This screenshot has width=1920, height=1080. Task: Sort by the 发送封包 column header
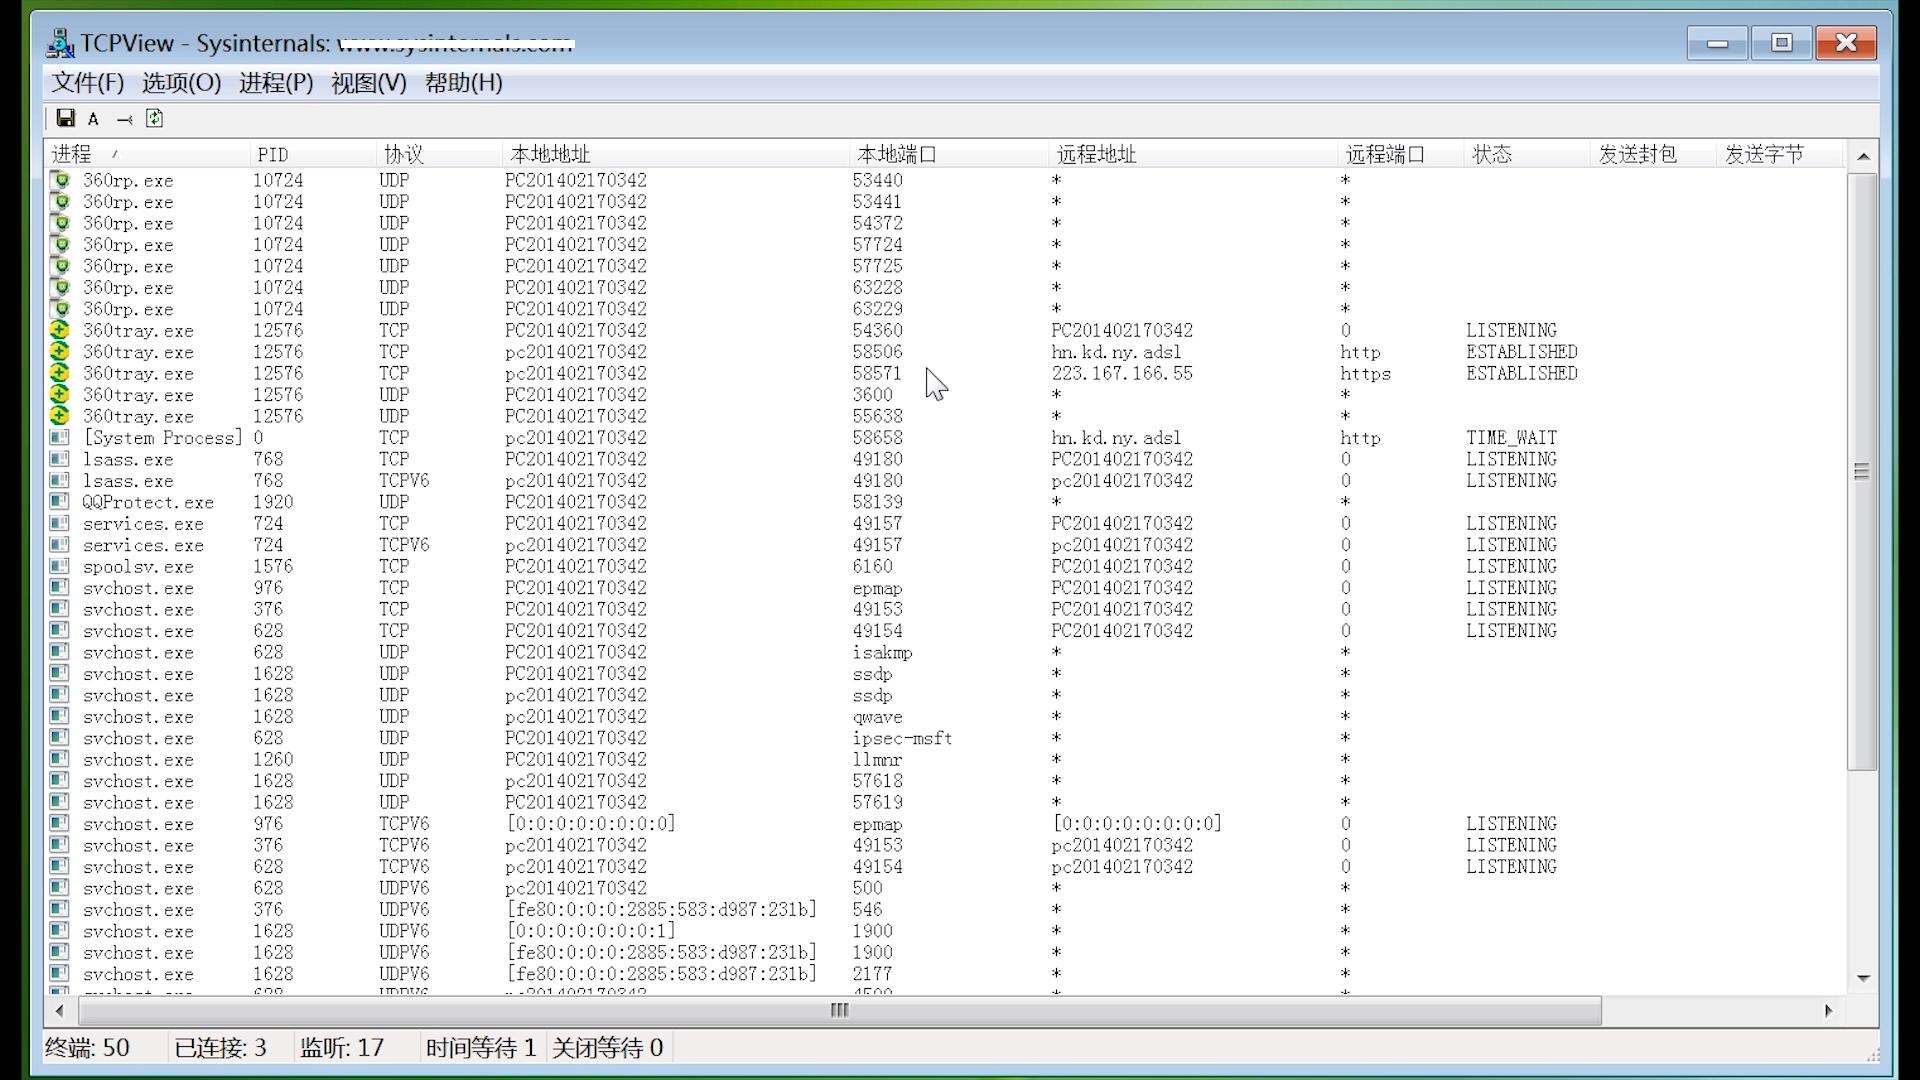coord(1654,154)
